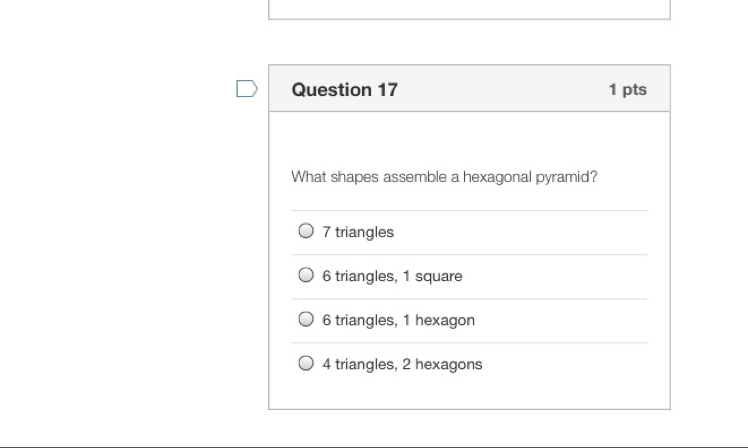Click the gray header bar between title and points
Viewport: 748px width, 448px height.
tap(500, 89)
